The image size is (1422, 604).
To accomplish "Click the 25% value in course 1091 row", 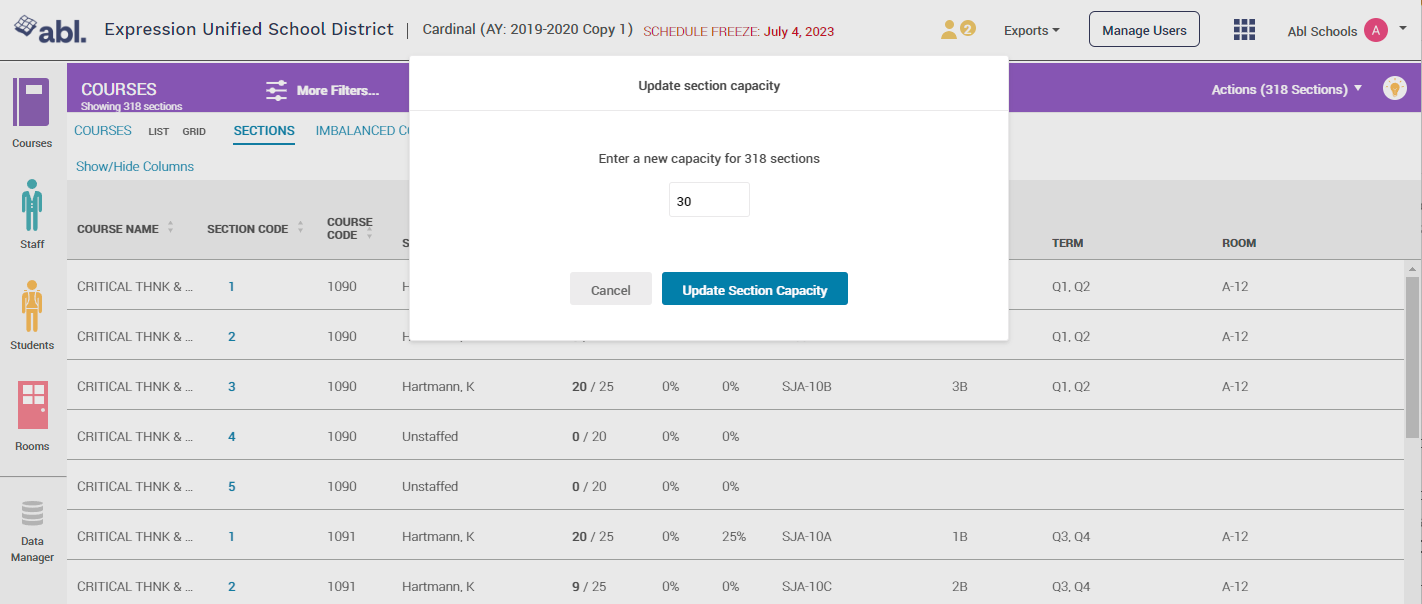I will coord(734,536).
